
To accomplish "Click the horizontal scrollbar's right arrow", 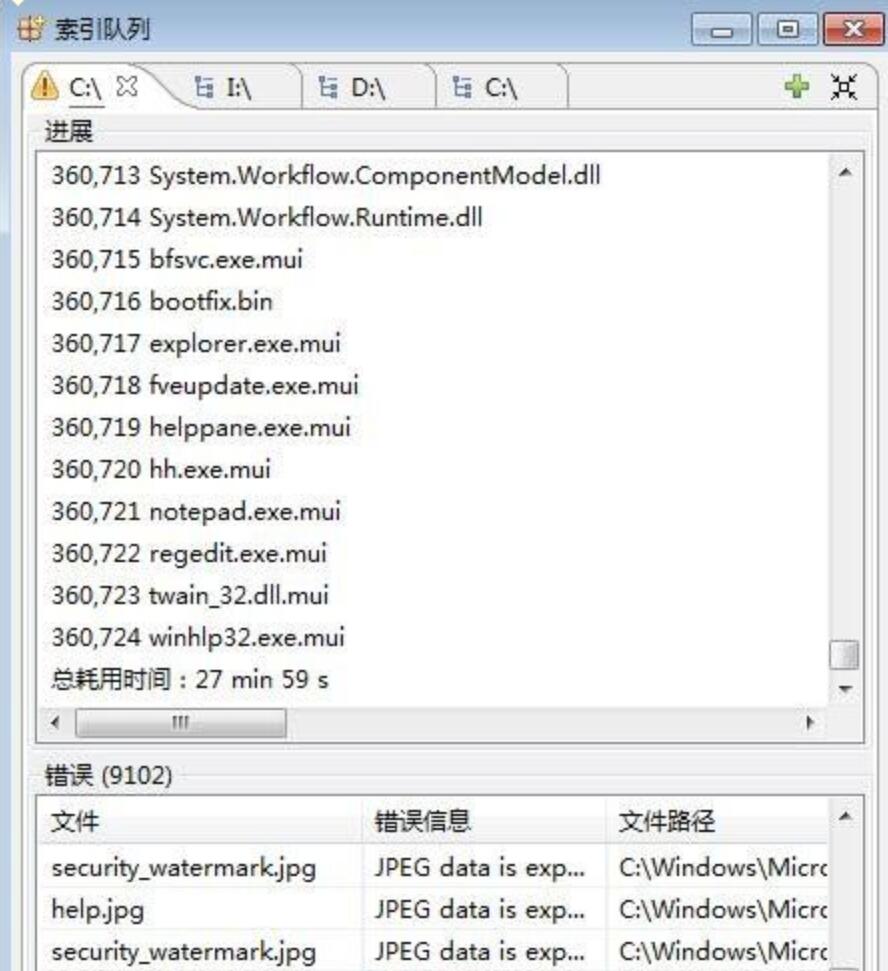I will coord(809,722).
